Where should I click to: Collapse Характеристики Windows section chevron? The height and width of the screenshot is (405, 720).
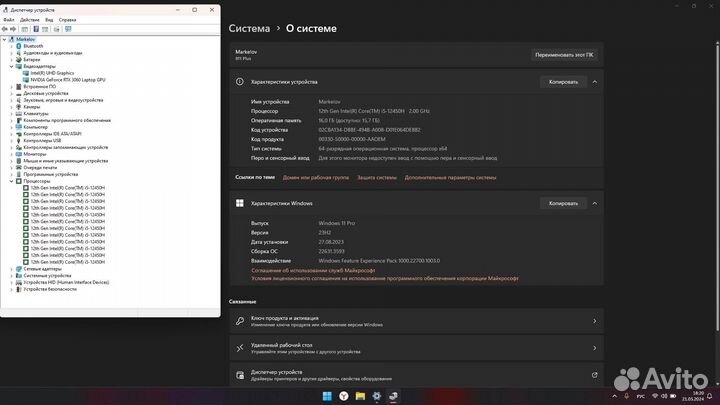click(x=595, y=203)
